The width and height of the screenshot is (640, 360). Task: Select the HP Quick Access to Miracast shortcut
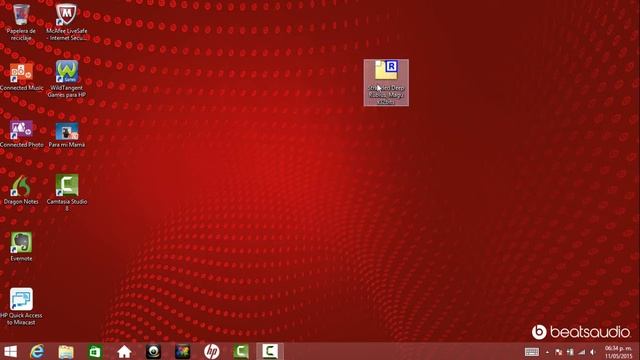coord(21,307)
